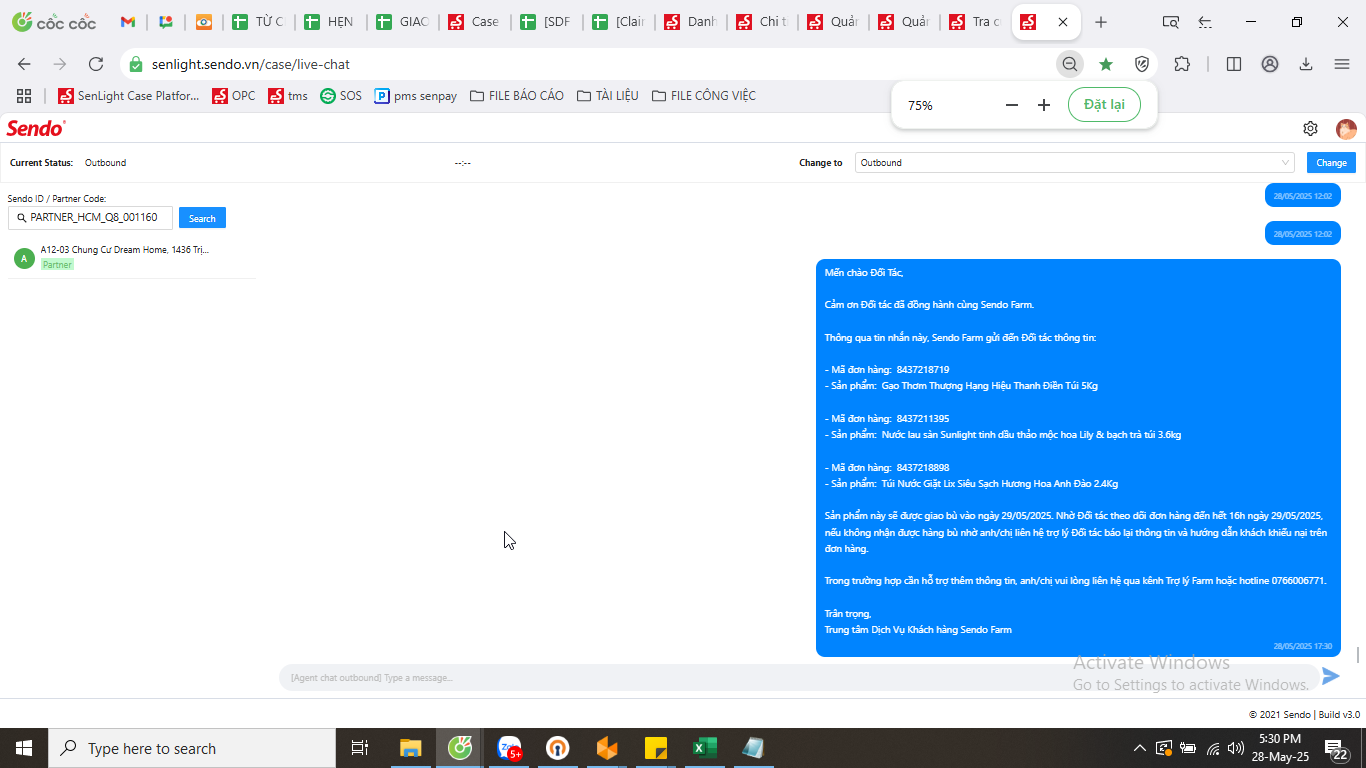The width and height of the screenshot is (1366, 768).
Task: Open the browser profile account icon
Action: click(1270, 64)
